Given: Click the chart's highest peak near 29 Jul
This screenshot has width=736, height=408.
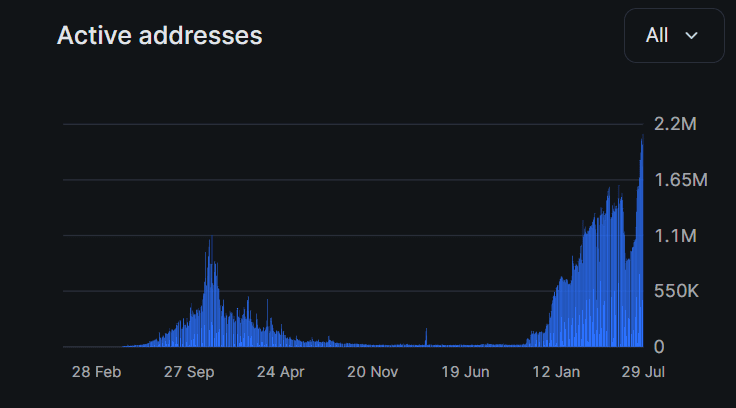Looking at the screenshot, I should coord(642,137).
